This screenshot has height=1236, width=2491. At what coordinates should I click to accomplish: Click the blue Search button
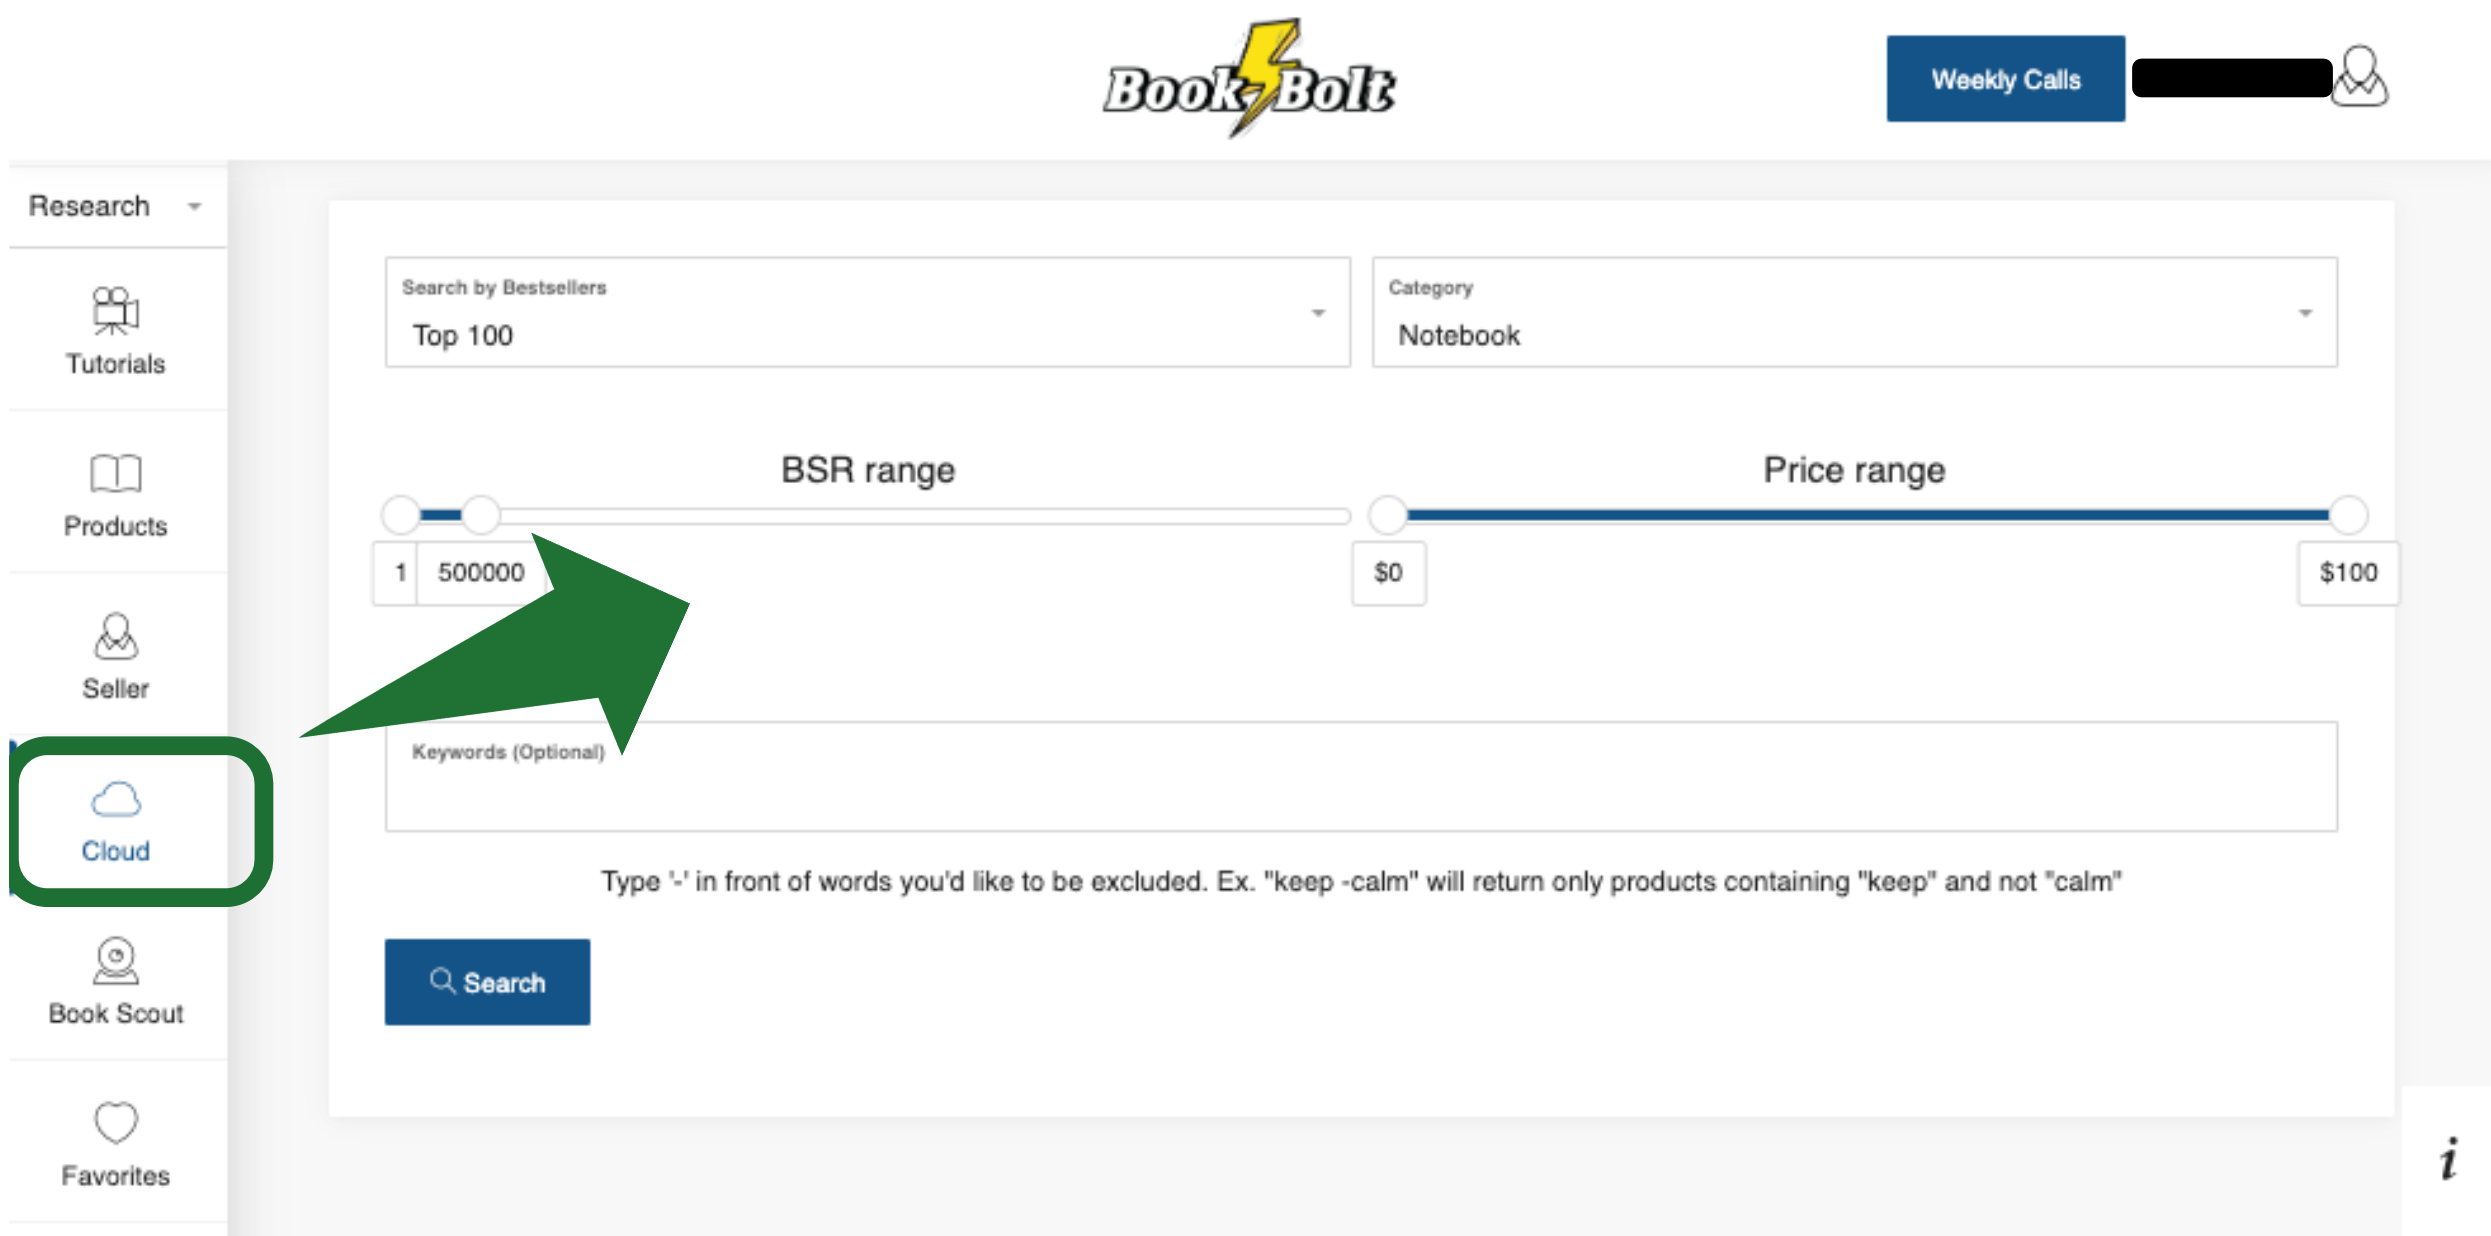tap(487, 982)
